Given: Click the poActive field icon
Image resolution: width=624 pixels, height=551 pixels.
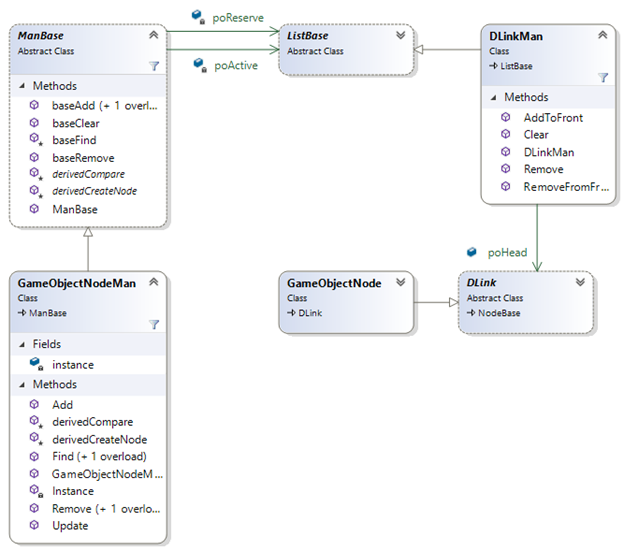Looking at the screenshot, I should tap(199, 64).
